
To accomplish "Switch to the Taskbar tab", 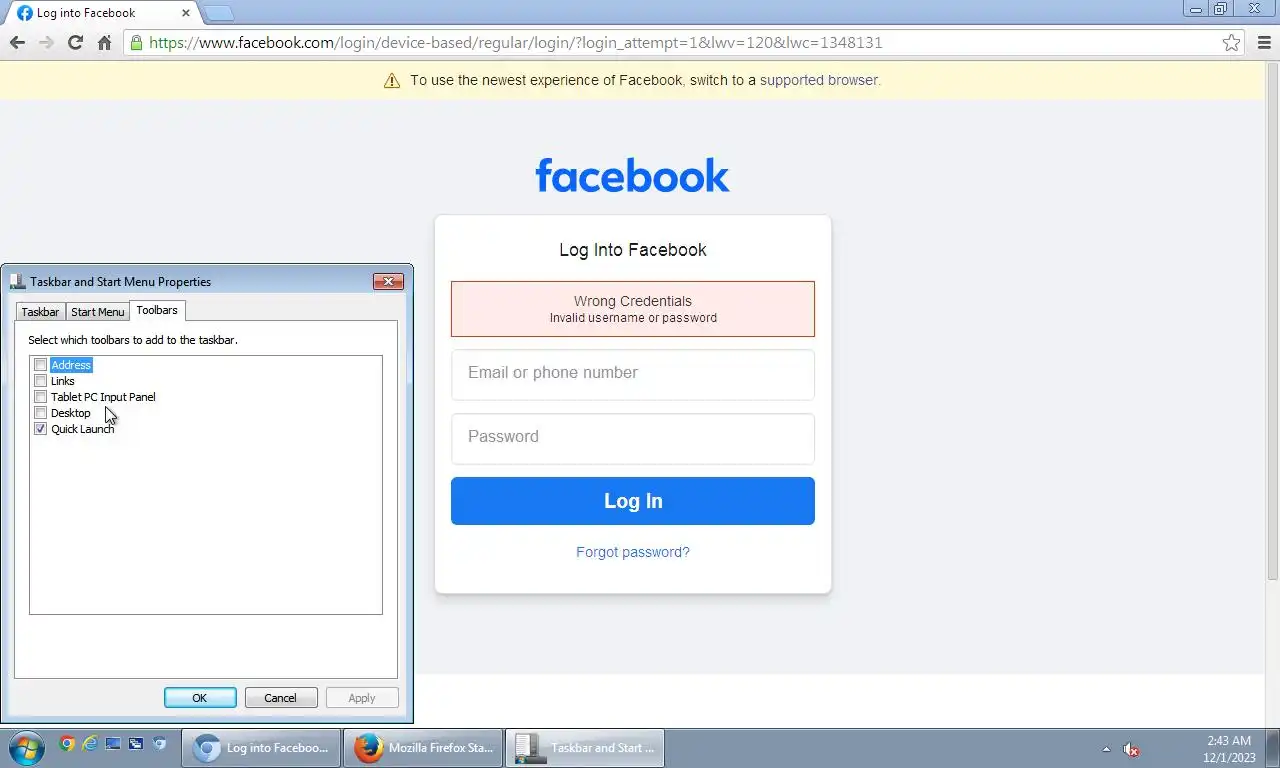I will pos(40,312).
